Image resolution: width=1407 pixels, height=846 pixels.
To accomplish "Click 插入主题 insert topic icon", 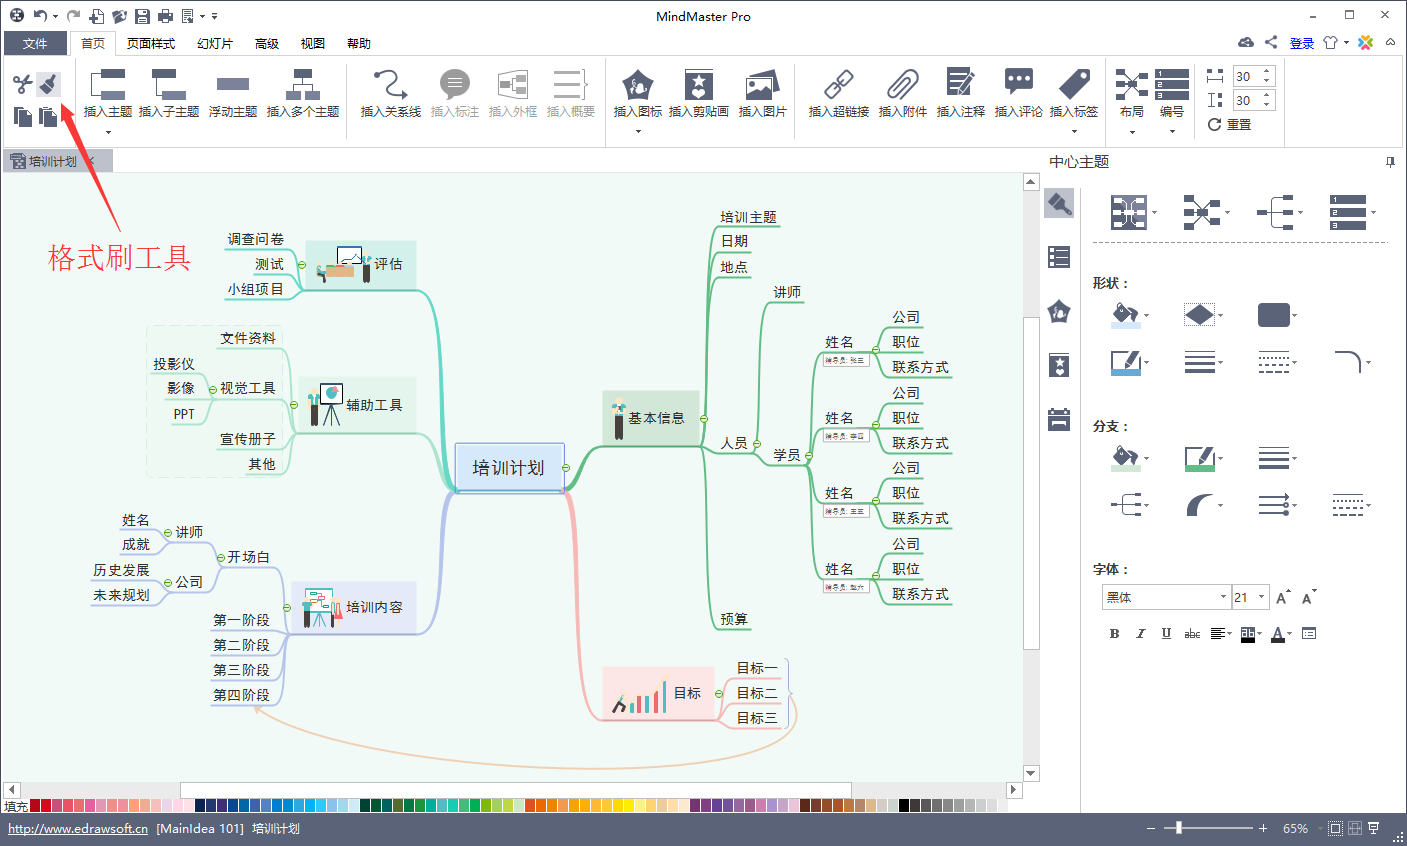I will click(x=107, y=86).
